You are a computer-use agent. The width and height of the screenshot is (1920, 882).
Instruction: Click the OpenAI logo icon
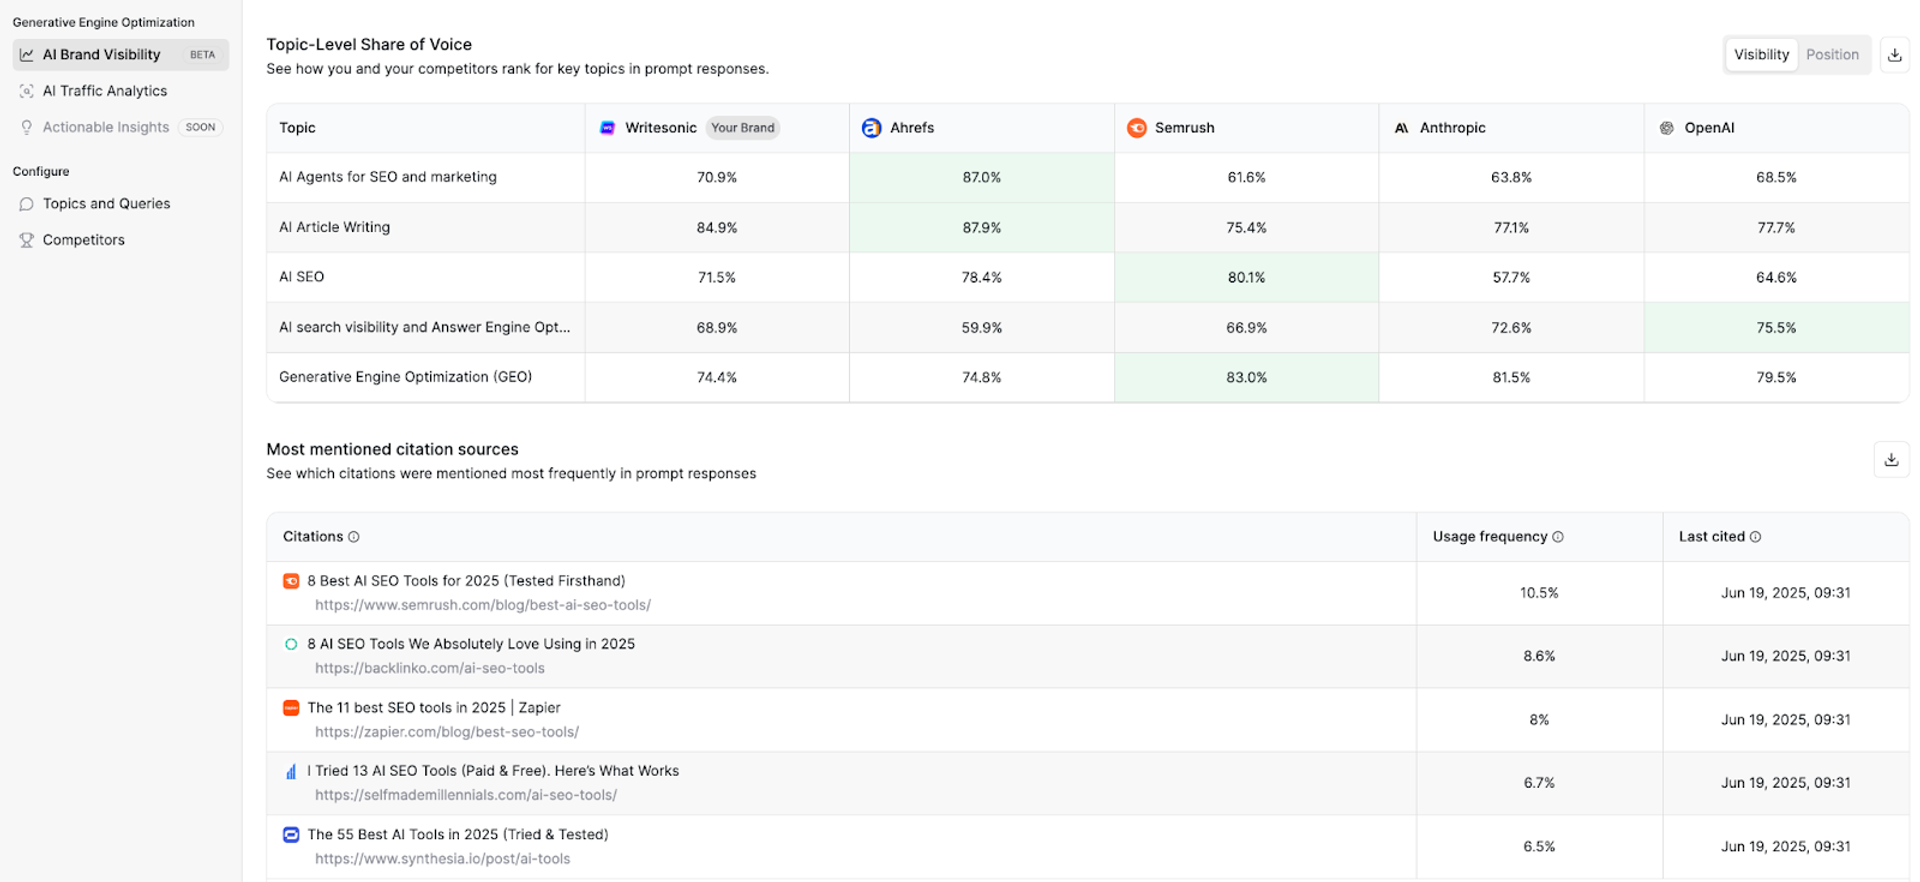pyautogui.click(x=1666, y=128)
